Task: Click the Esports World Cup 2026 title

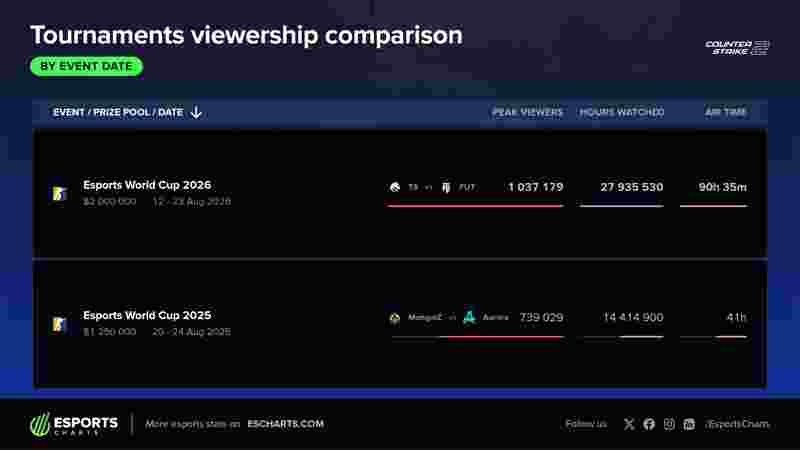Action: click(147, 185)
